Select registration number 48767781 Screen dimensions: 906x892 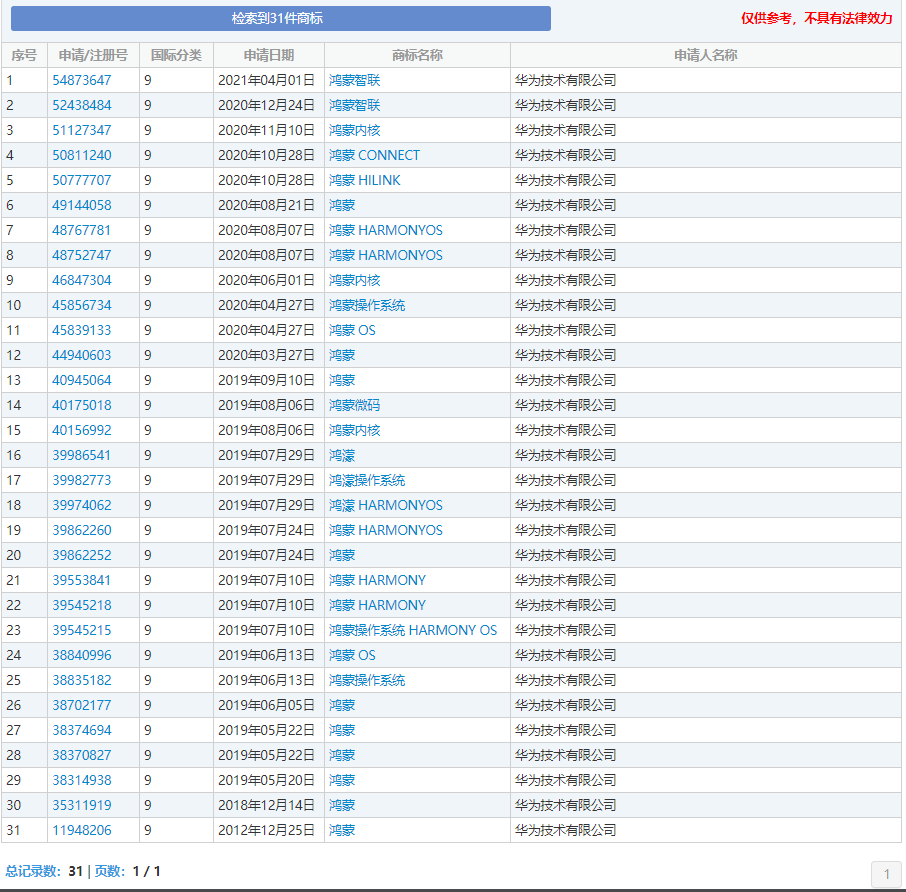(x=81, y=230)
